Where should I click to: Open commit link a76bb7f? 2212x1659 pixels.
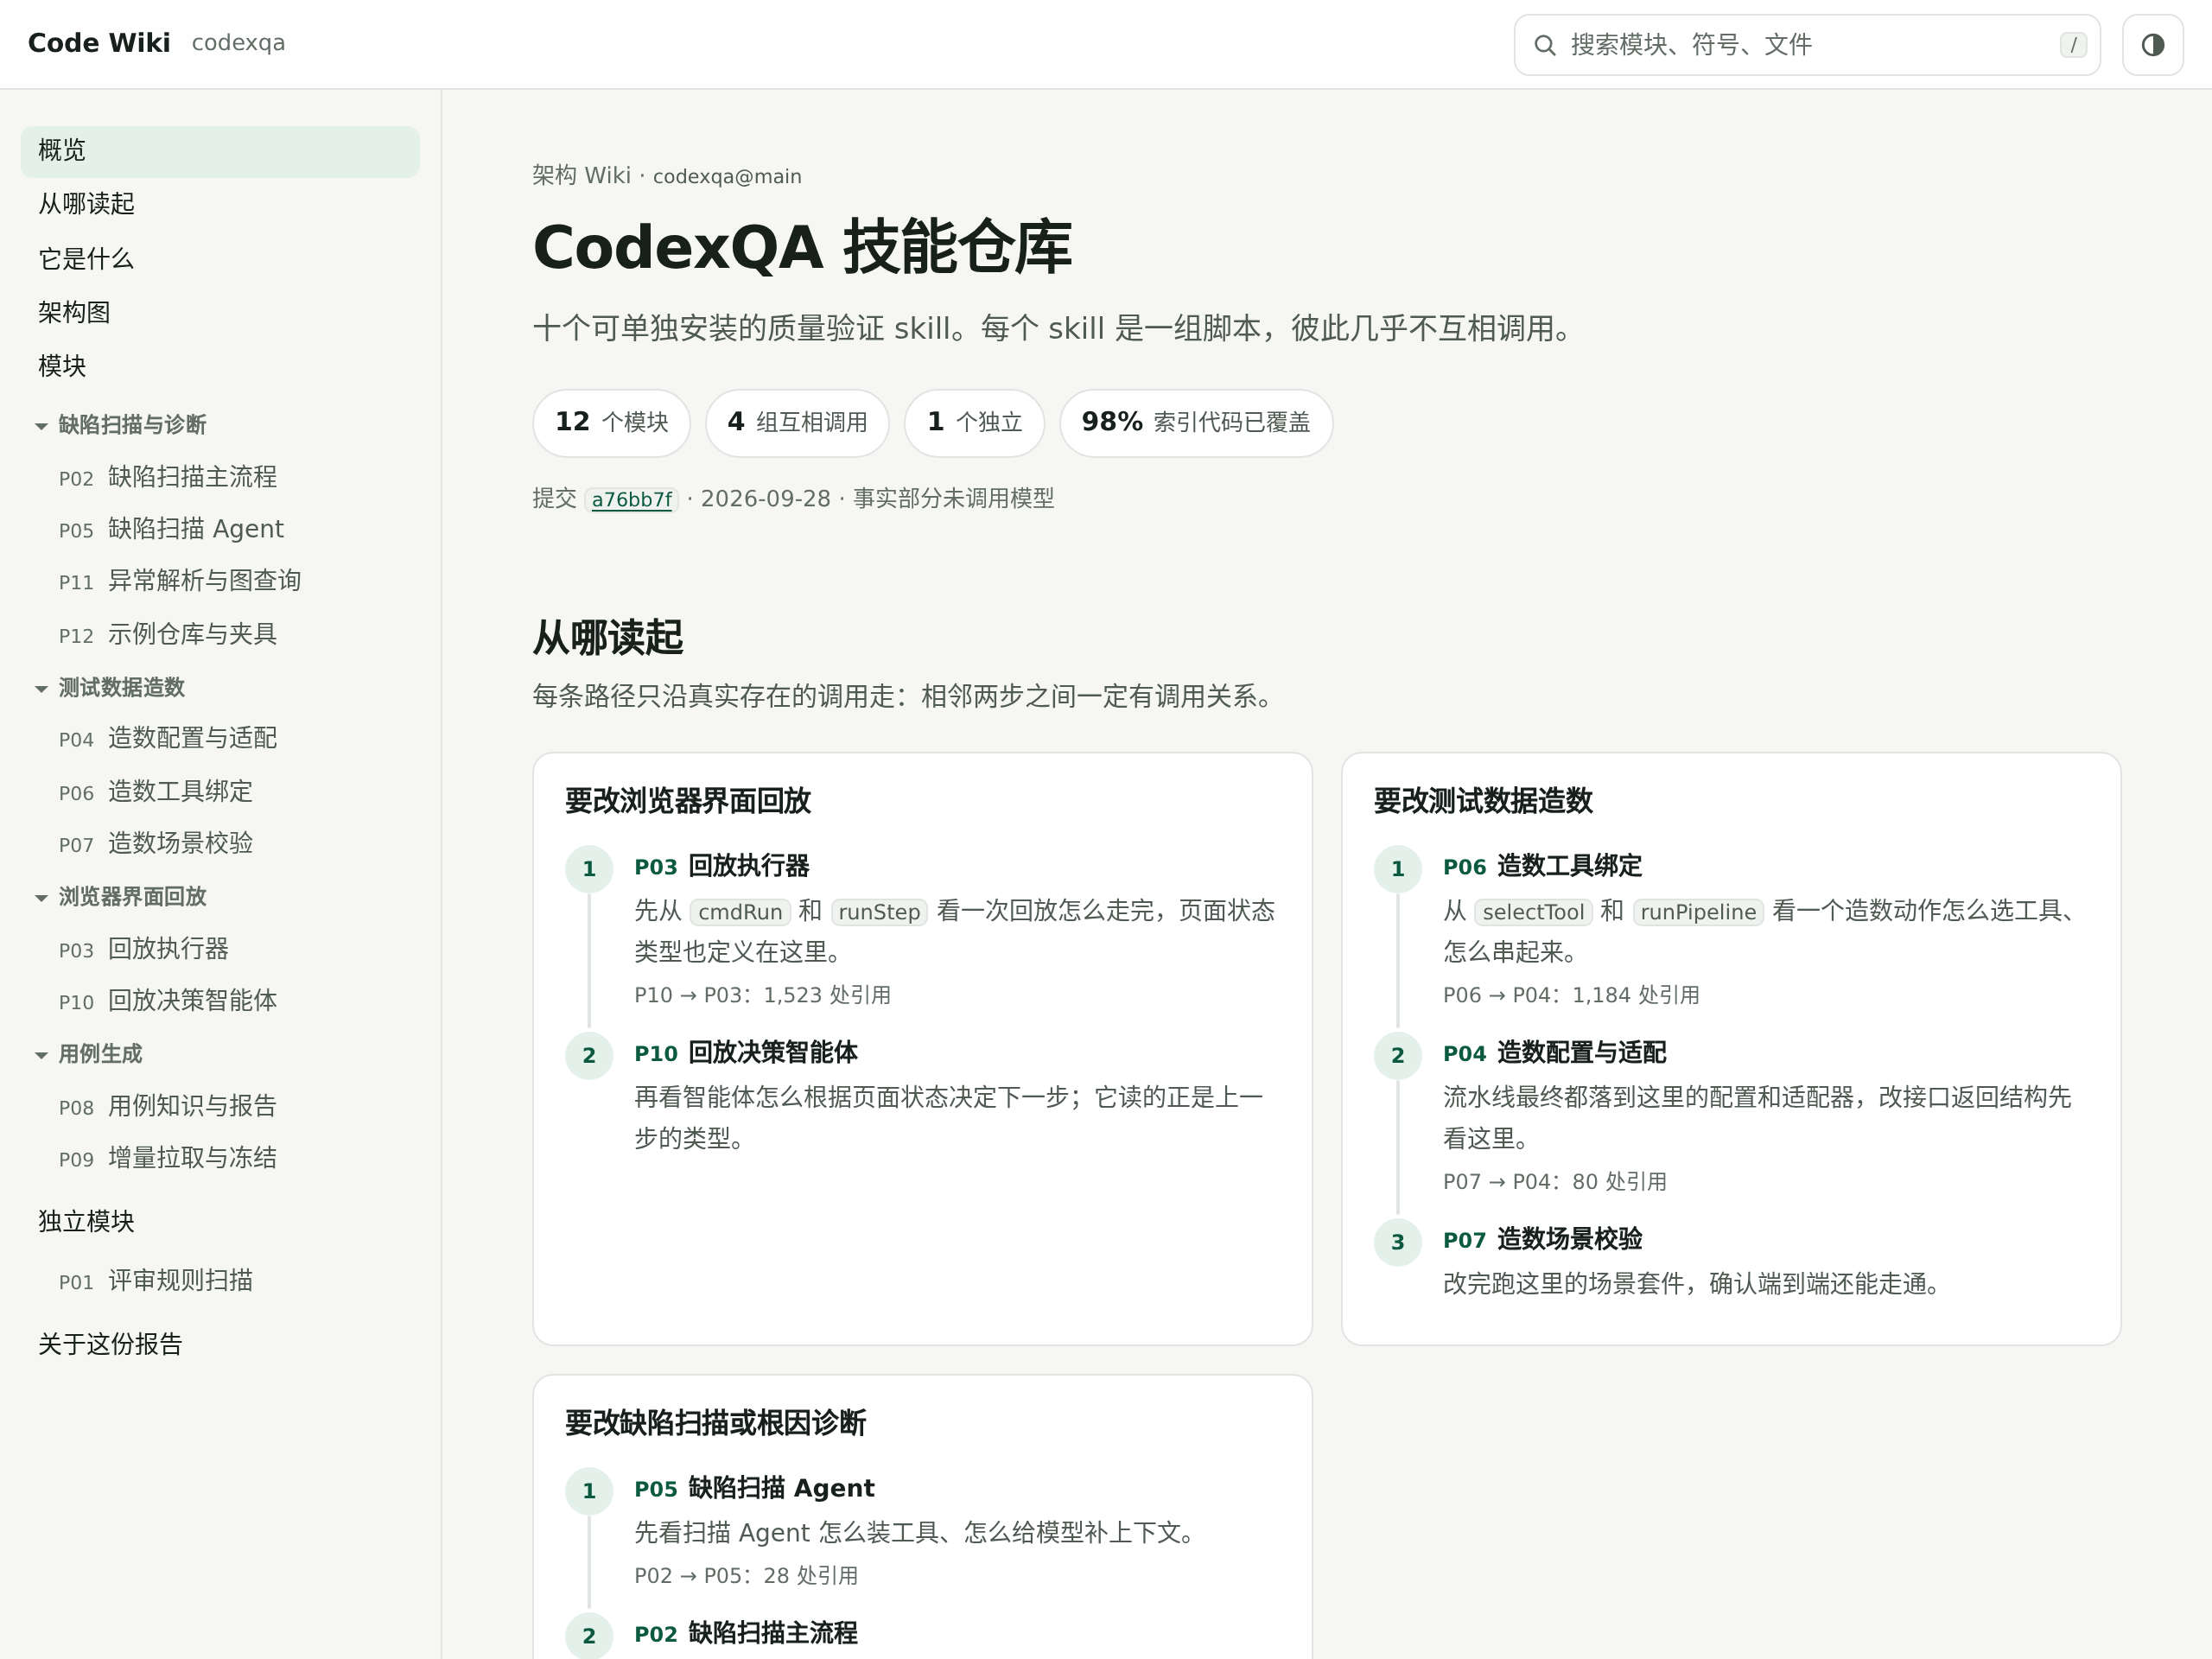point(632,499)
